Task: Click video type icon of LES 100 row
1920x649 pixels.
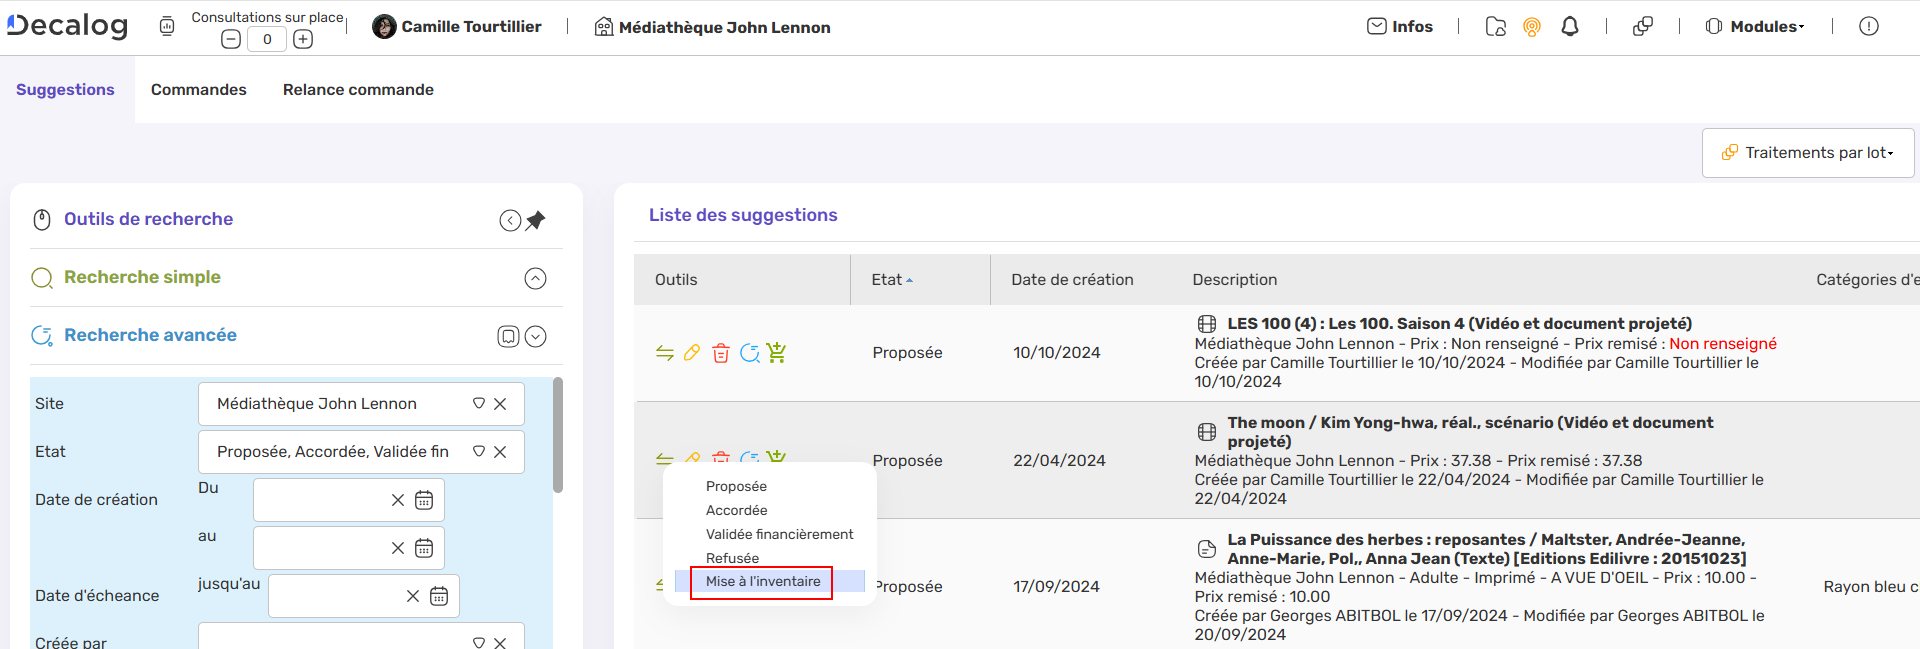Action: pos(1207,324)
